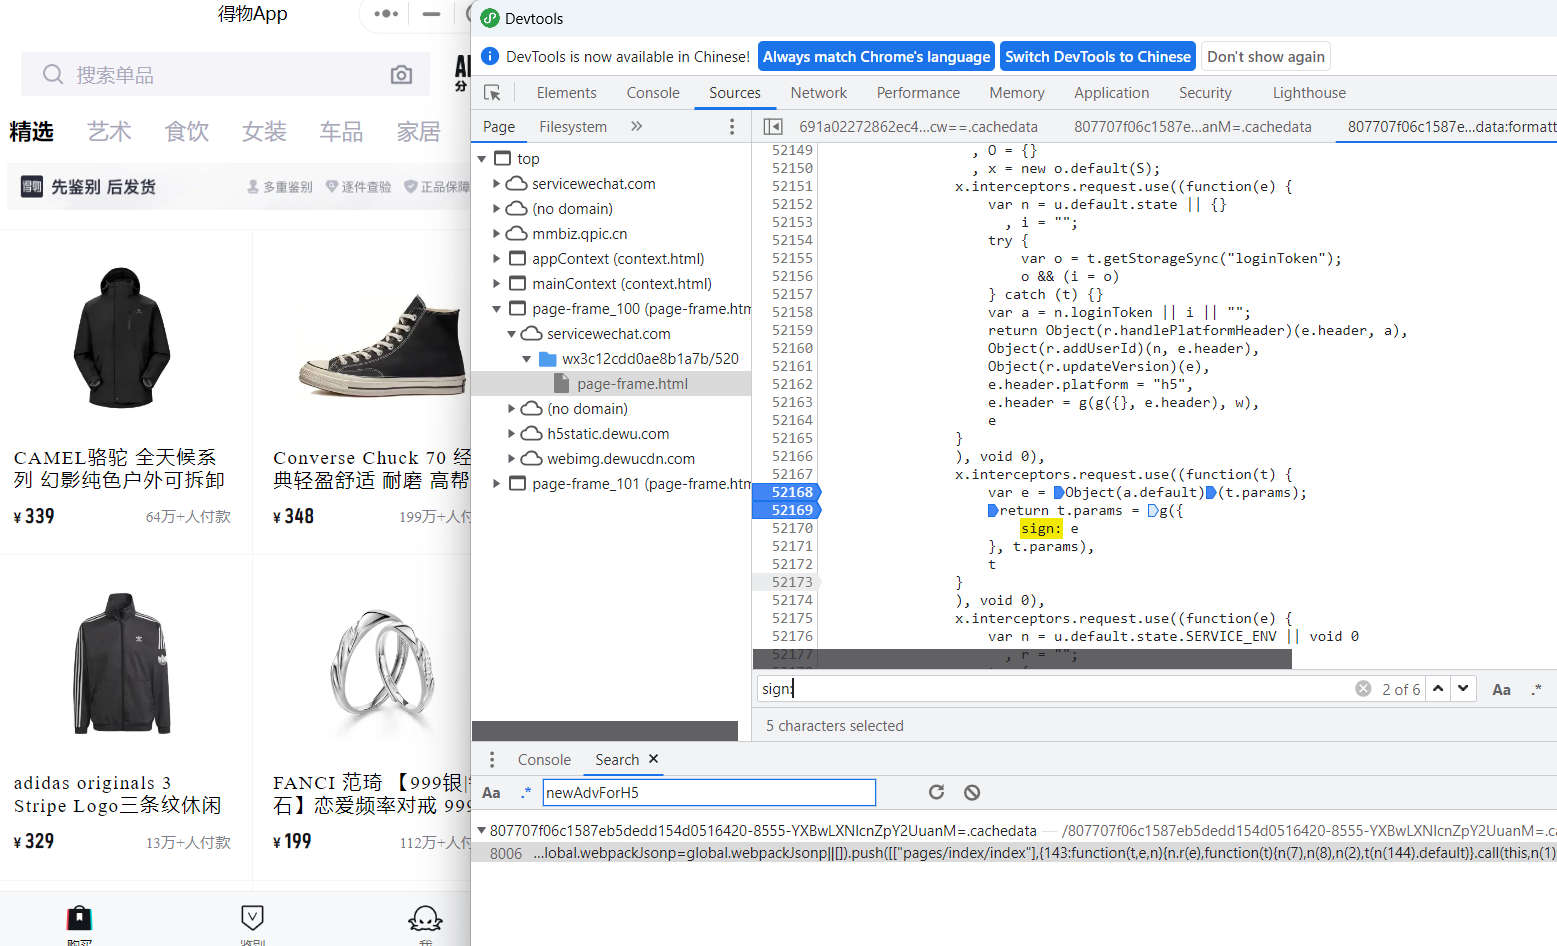Expand mainContext (context.html) frame
Image resolution: width=1557 pixels, height=946 pixels.
pos(496,284)
